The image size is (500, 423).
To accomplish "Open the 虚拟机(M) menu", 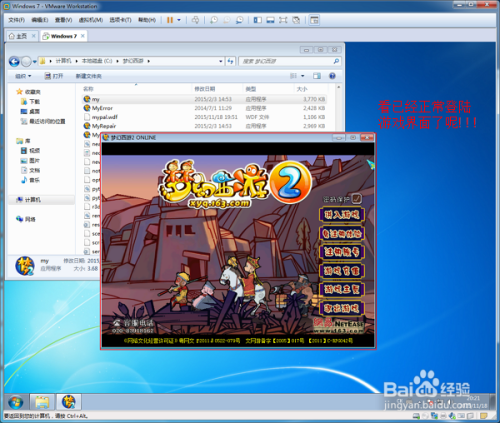I will click(x=91, y=20).
